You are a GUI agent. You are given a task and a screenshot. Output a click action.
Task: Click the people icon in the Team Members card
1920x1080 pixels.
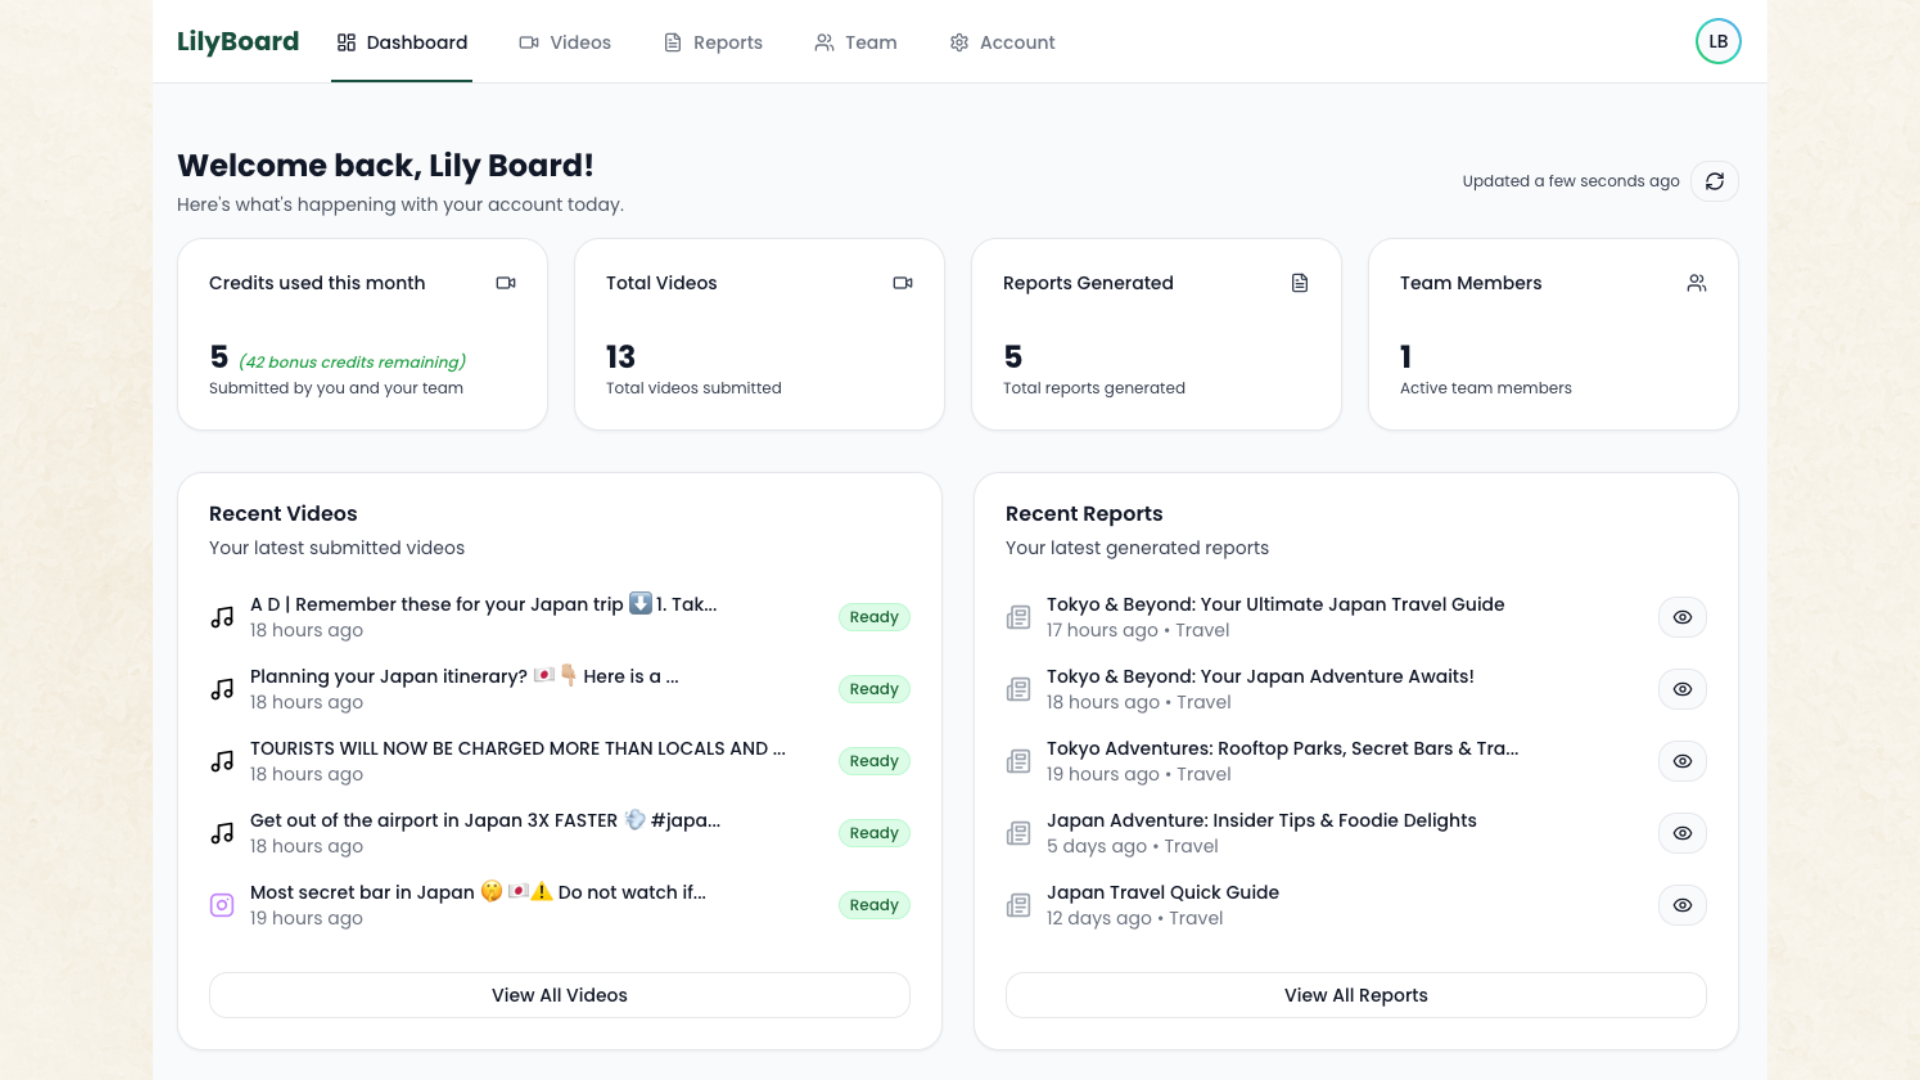(x=1696, y=283)
